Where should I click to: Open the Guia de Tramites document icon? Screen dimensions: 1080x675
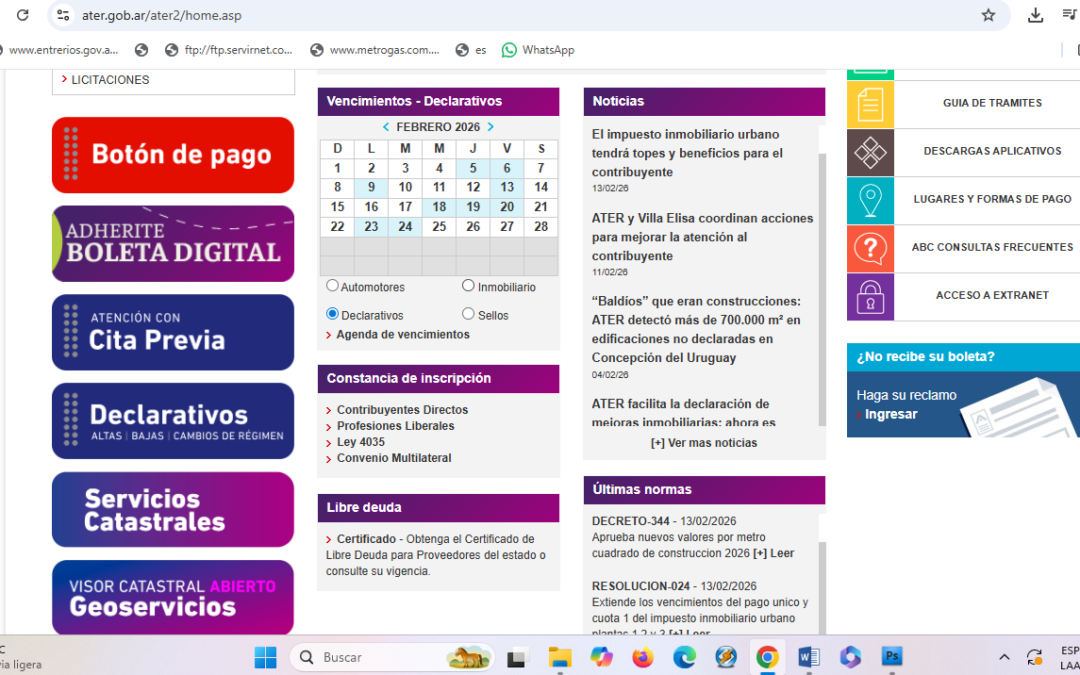click(870, 104)
